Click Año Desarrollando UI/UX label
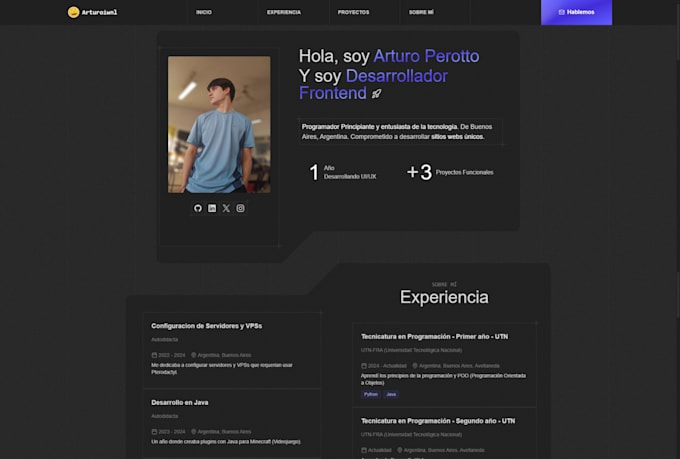The width and height of the screenshot is (680, 459). pos(350,172)
